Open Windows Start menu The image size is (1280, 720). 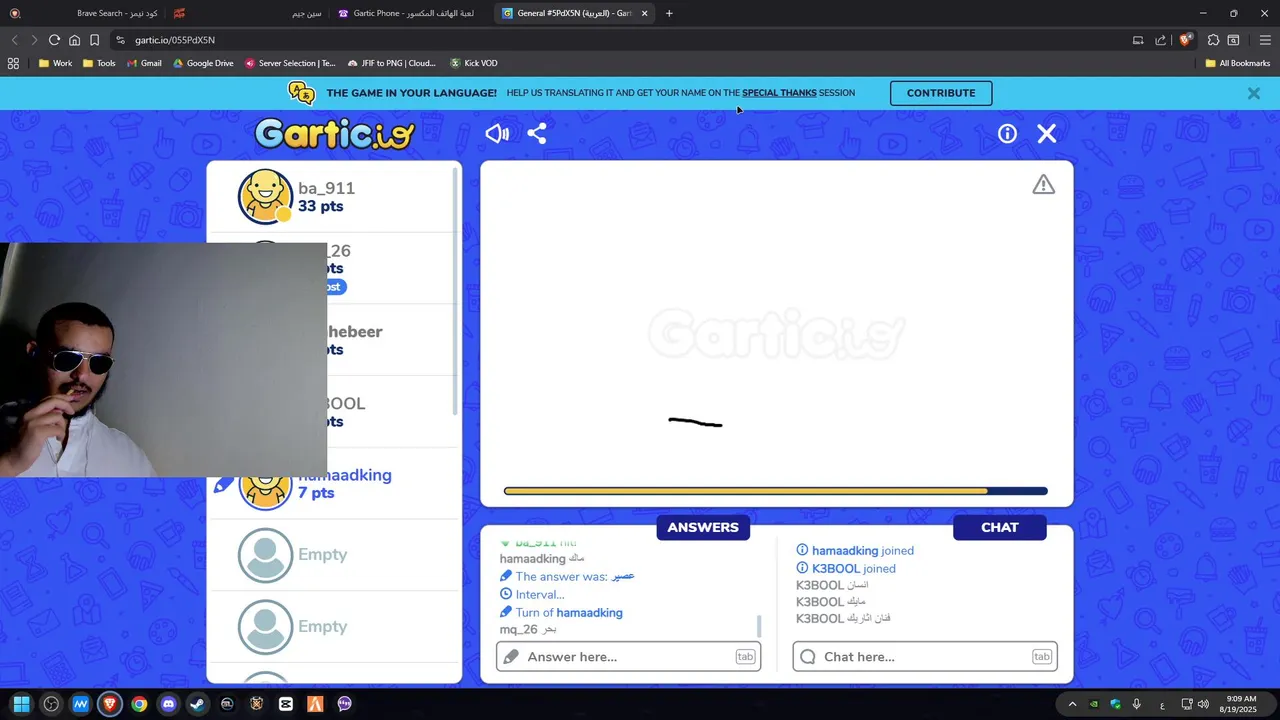pyautogui.click(x=22, y=704)
